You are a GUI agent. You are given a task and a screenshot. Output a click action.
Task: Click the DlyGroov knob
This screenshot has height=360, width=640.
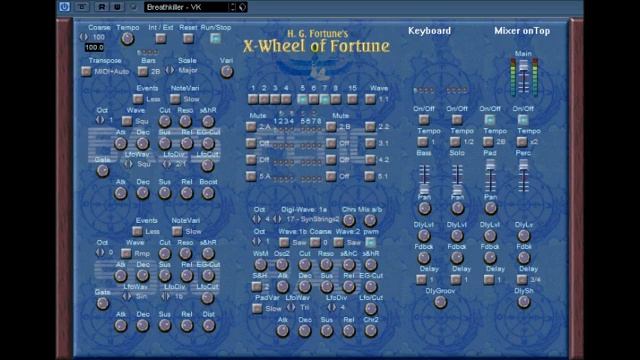coord(440,302)
